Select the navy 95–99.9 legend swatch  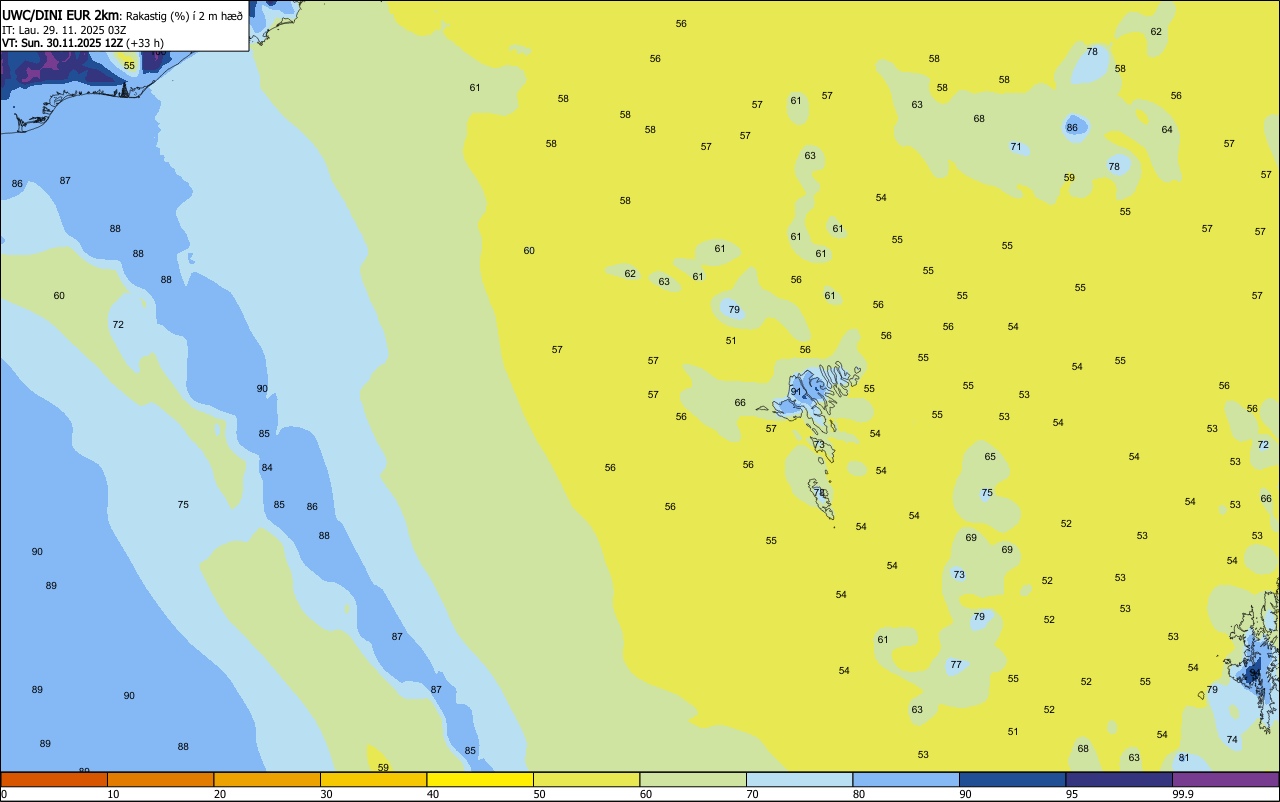coord(1119,779)
